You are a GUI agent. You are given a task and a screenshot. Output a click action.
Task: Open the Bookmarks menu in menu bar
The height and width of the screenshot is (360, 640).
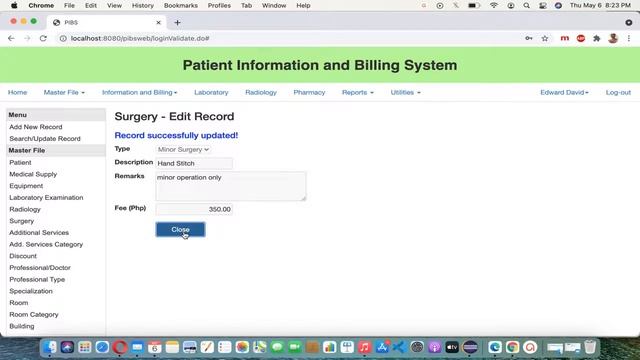tap(180, 6)
